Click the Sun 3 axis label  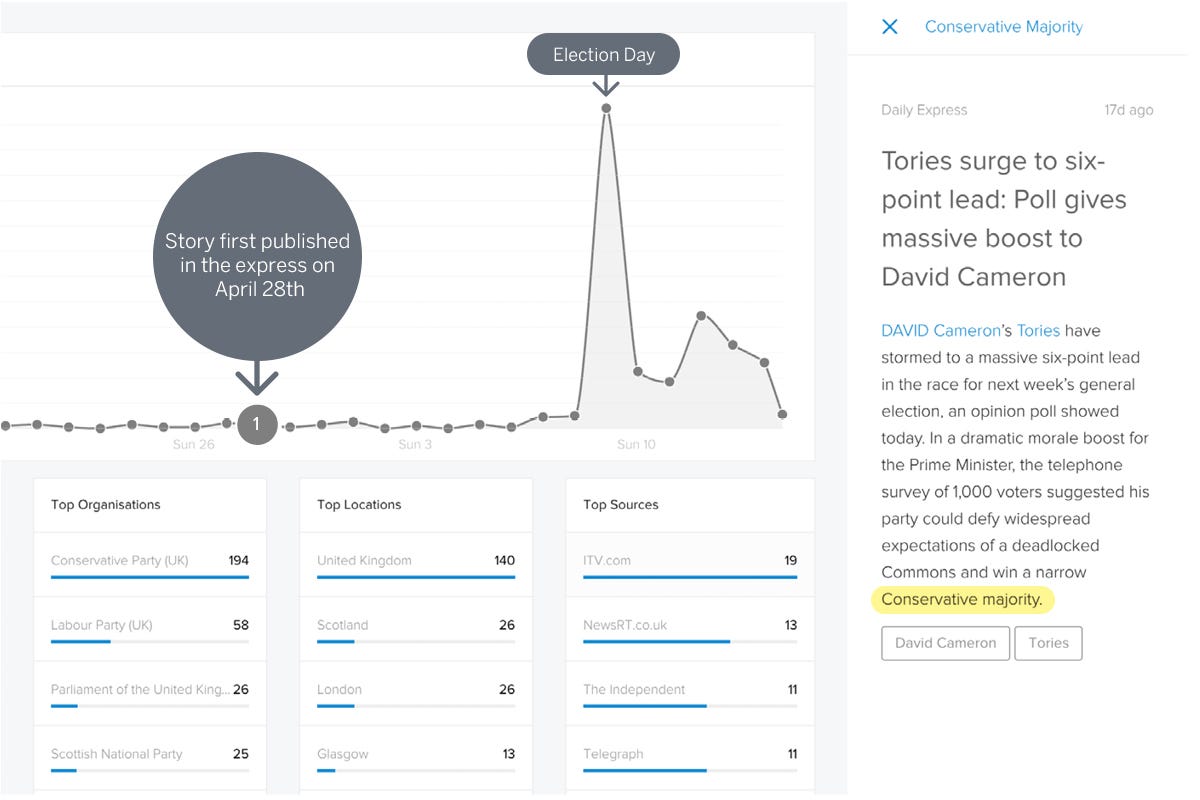pos(415,444)
